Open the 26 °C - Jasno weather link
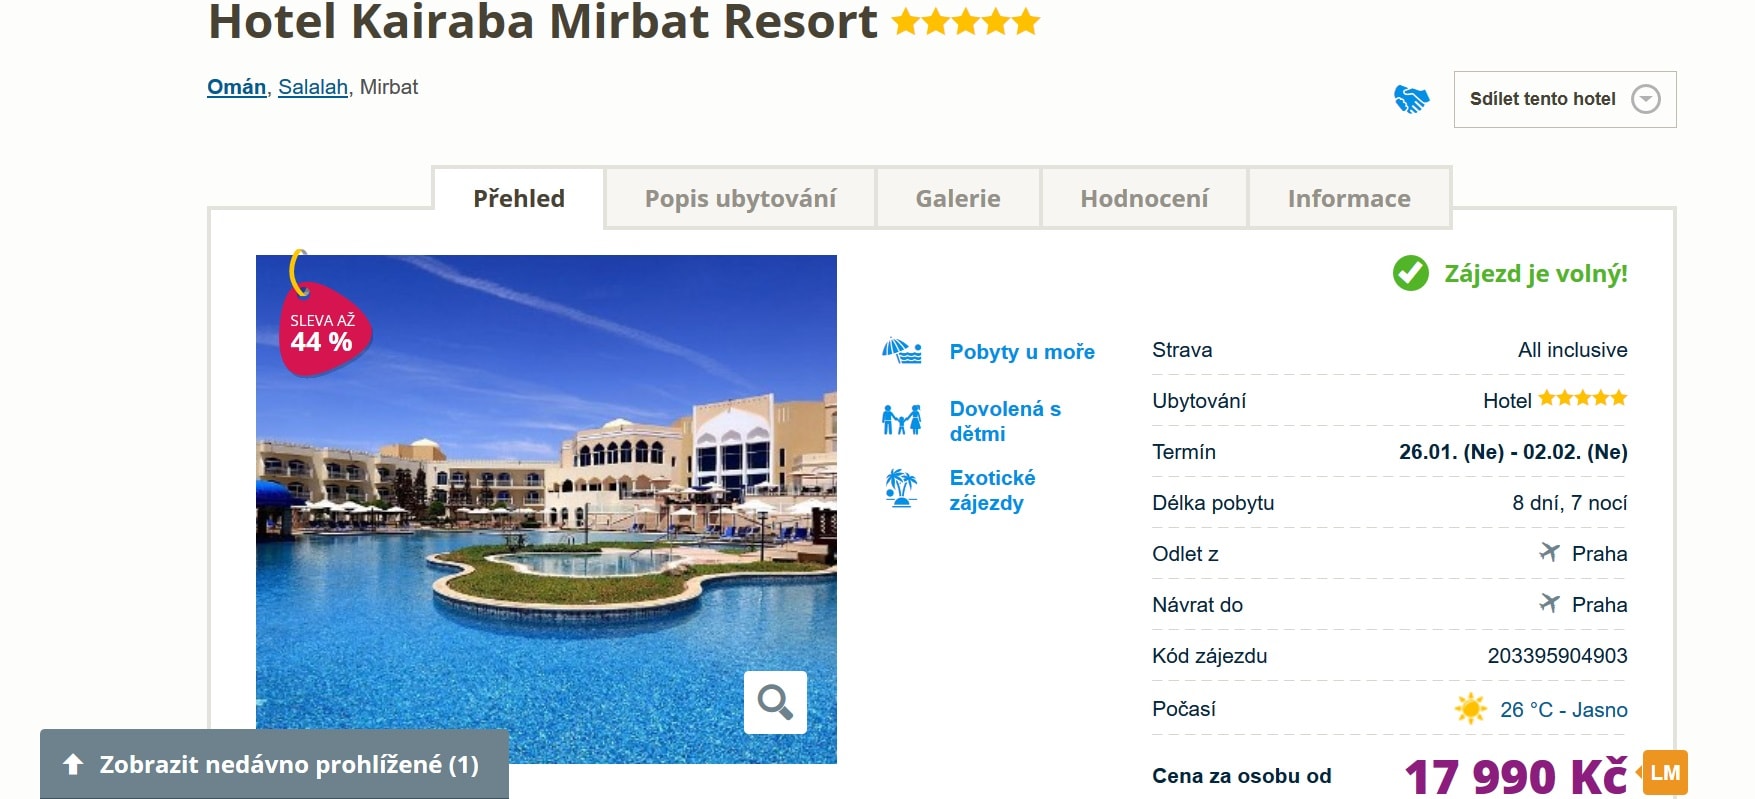Viewport: 1755px width, 799px height. [x=1563, y=710]
